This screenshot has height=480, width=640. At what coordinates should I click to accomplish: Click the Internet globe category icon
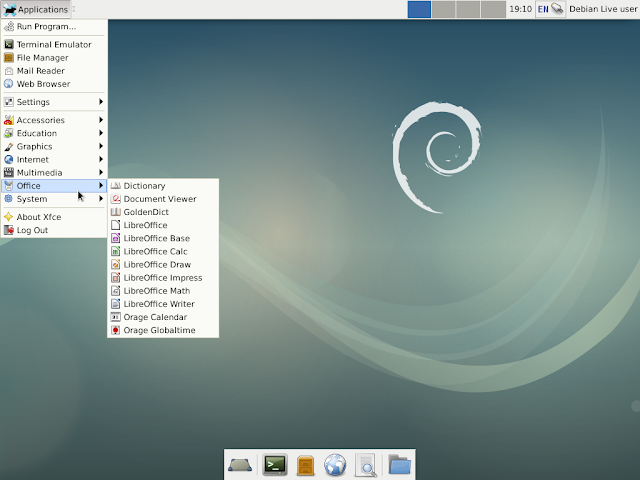[x=9, y=159]
